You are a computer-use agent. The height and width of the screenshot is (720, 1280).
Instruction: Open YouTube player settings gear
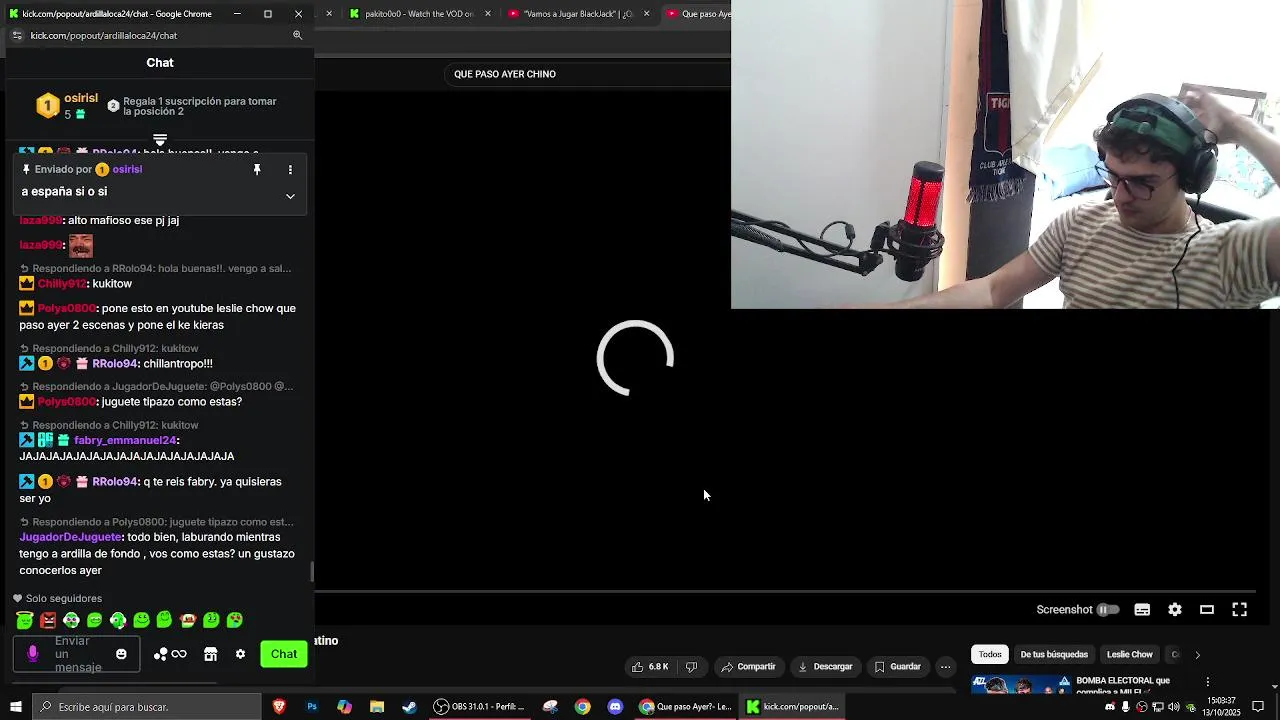coord(1175,610)
